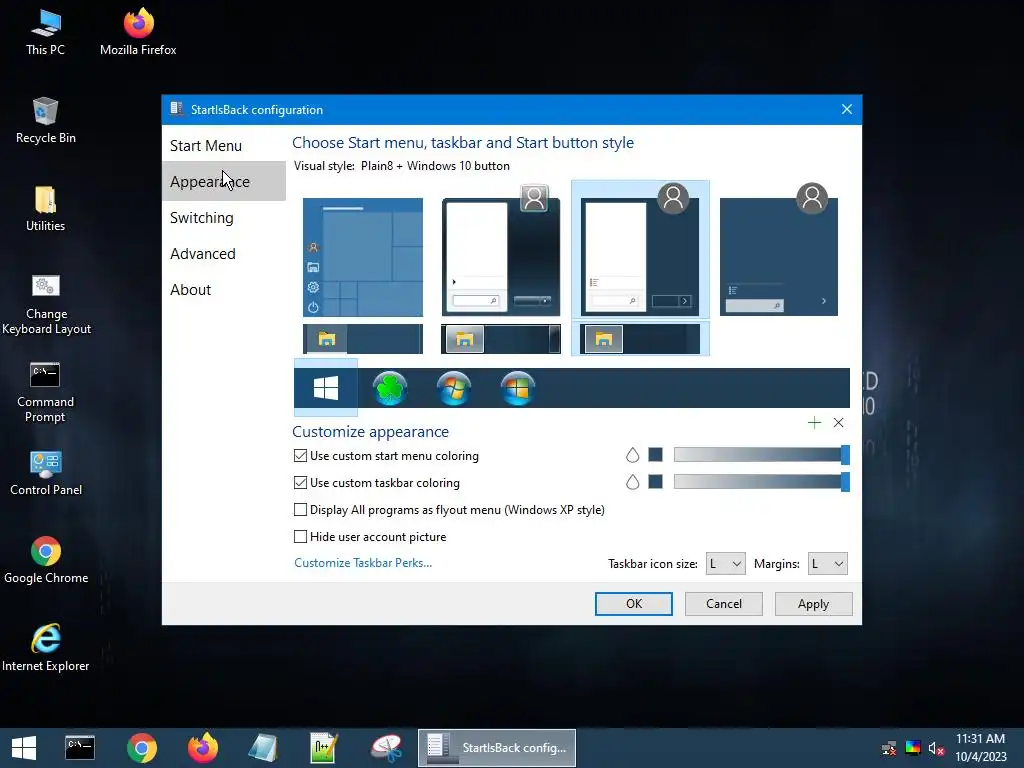Image resolution: width=1024 pixels, height=768 pixels.
Task: Select second glossy taskbar style thumbnail
Action: tap(501, 339)
